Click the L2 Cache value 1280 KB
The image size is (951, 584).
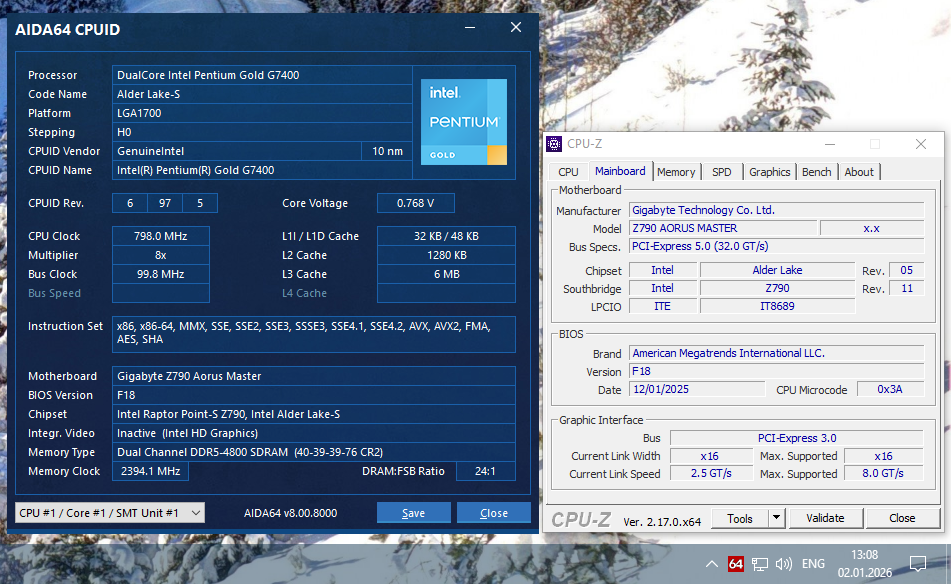tap(446, 255)
